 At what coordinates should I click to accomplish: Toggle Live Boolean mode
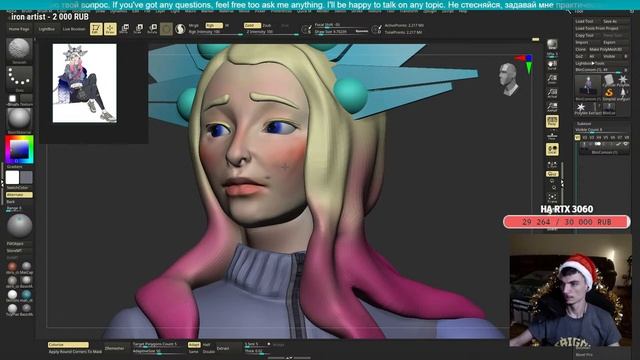(74, 29)
